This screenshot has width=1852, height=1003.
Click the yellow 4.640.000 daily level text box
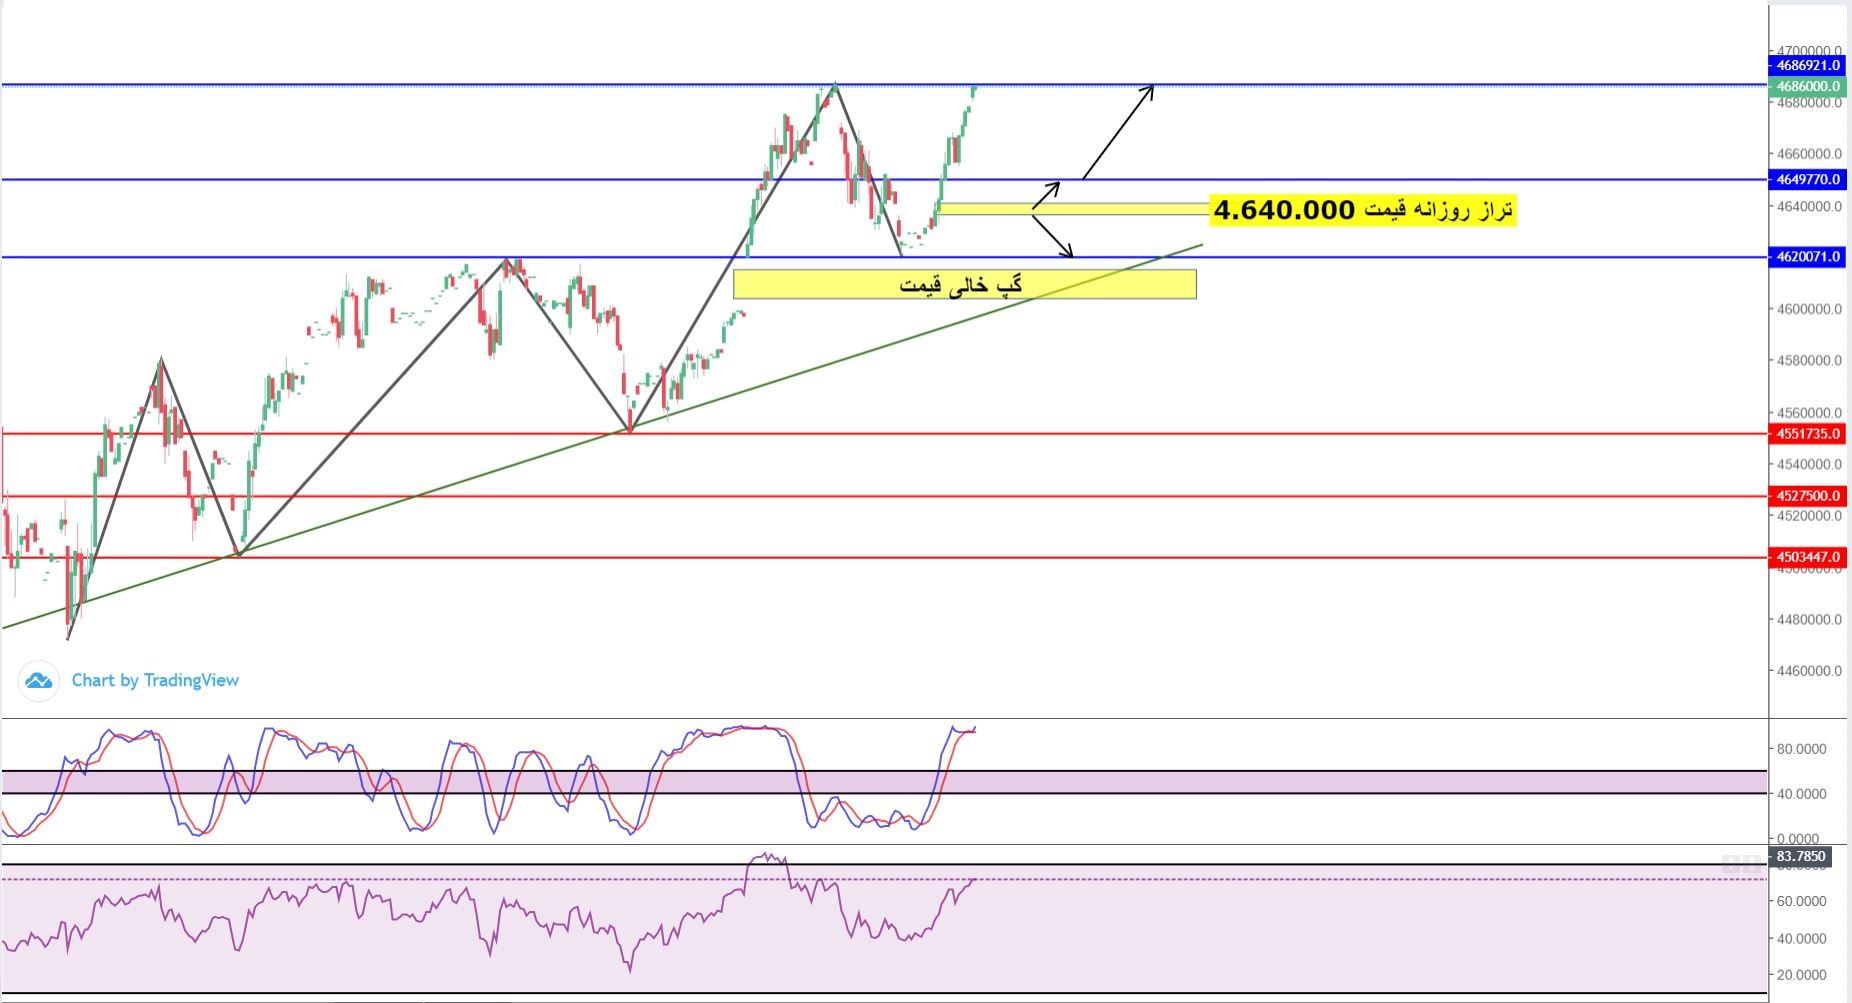coord(1362,210)
